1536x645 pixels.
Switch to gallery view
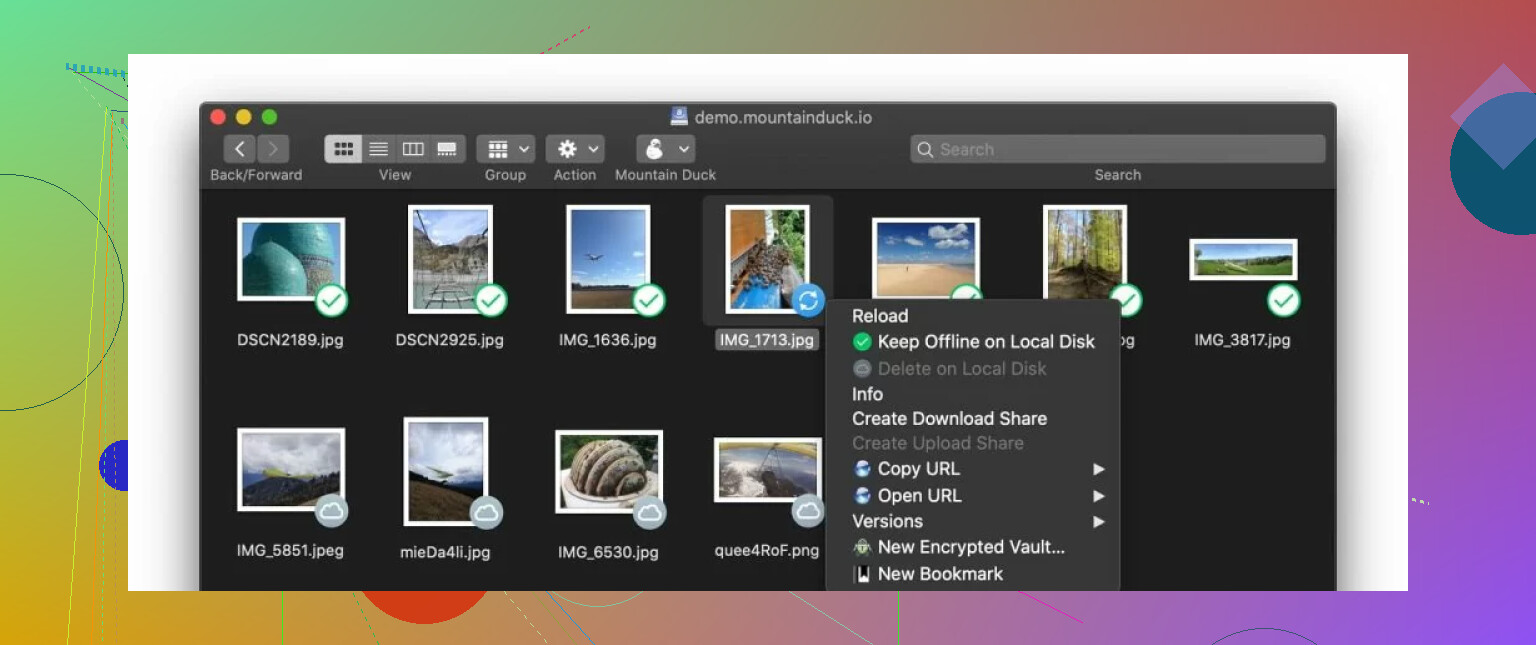point(447,149)
